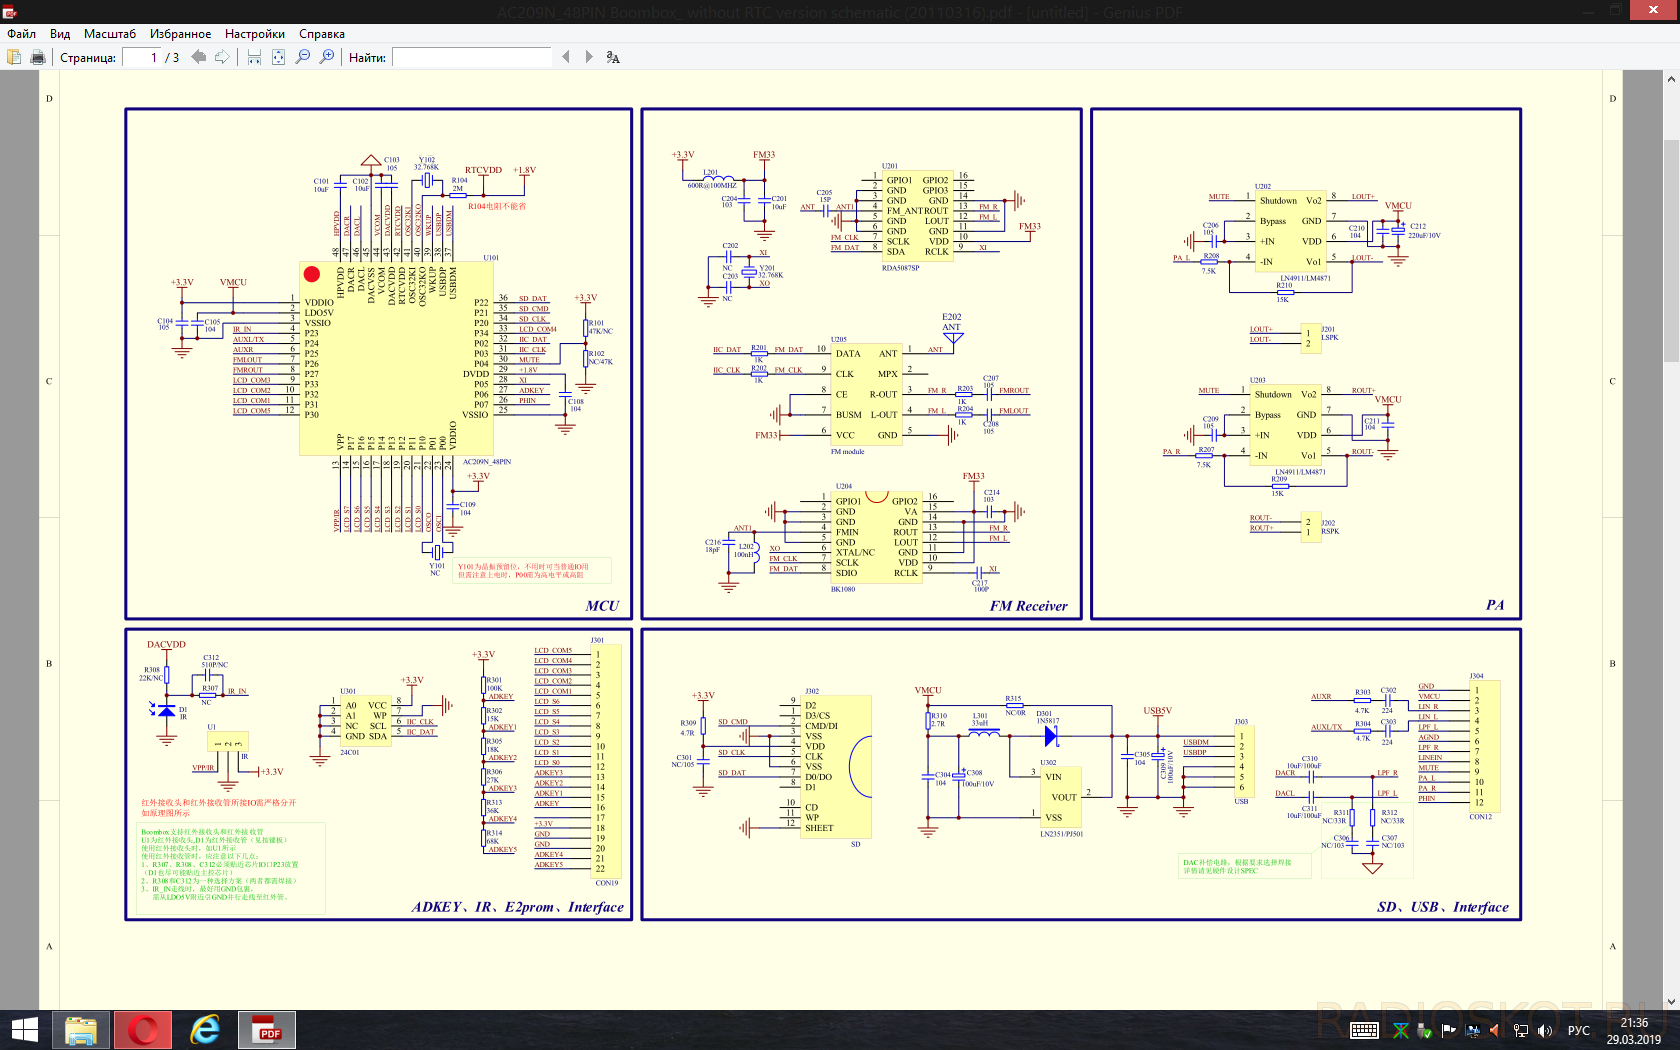Open the Opera browser taskbar icon
The width and height of the screenshot is (1680, 1050).
point(143,1030)
